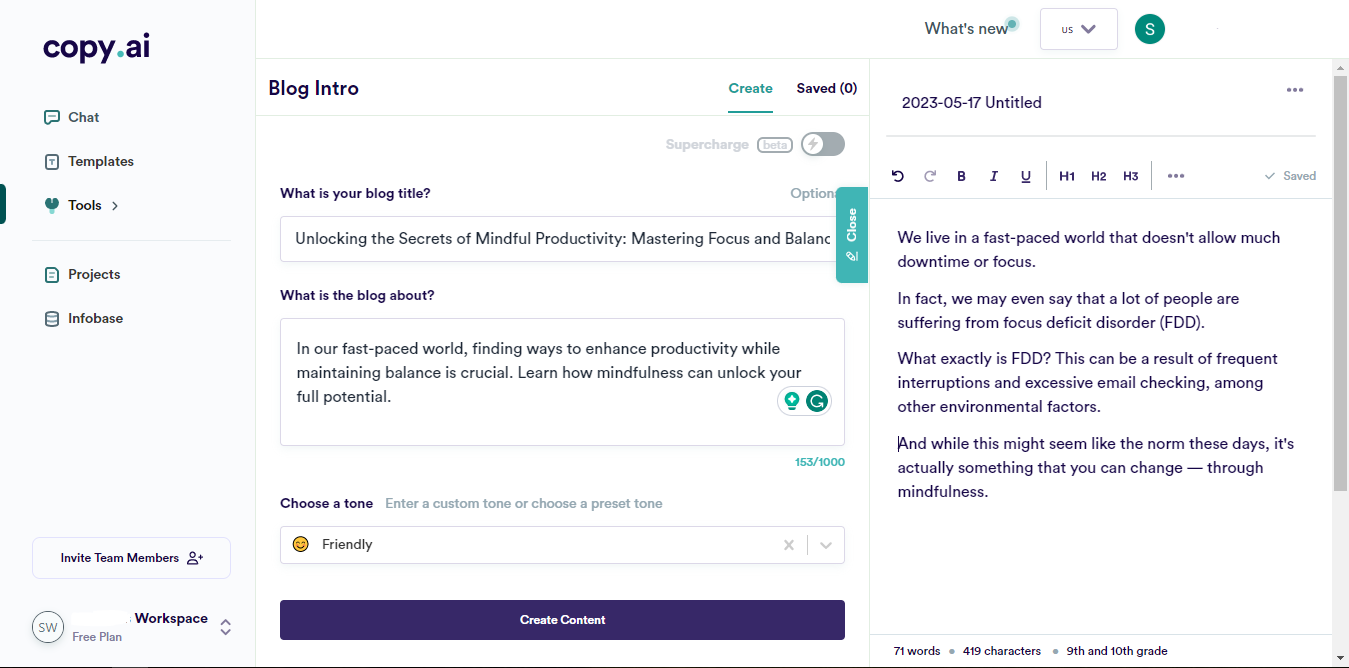Click the 419 characters count
The image size is (1349, 668).
1002,651
